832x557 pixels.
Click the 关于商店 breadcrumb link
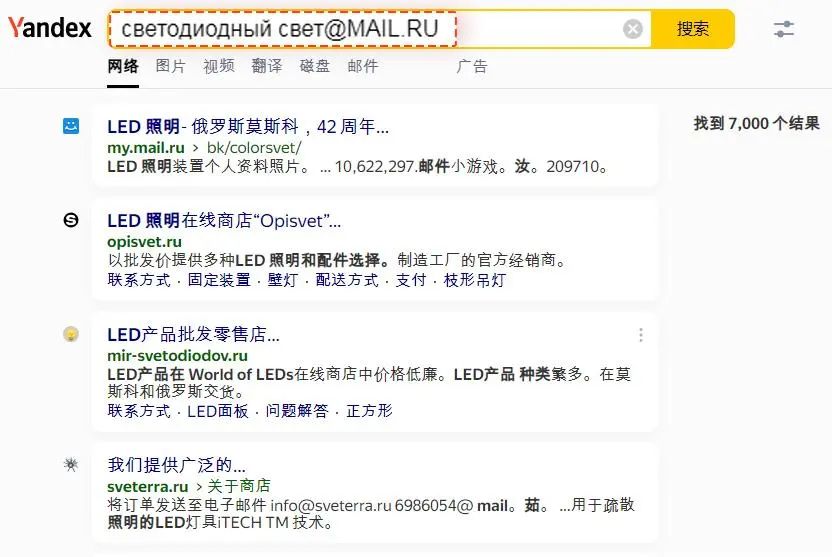coord(239,486)
